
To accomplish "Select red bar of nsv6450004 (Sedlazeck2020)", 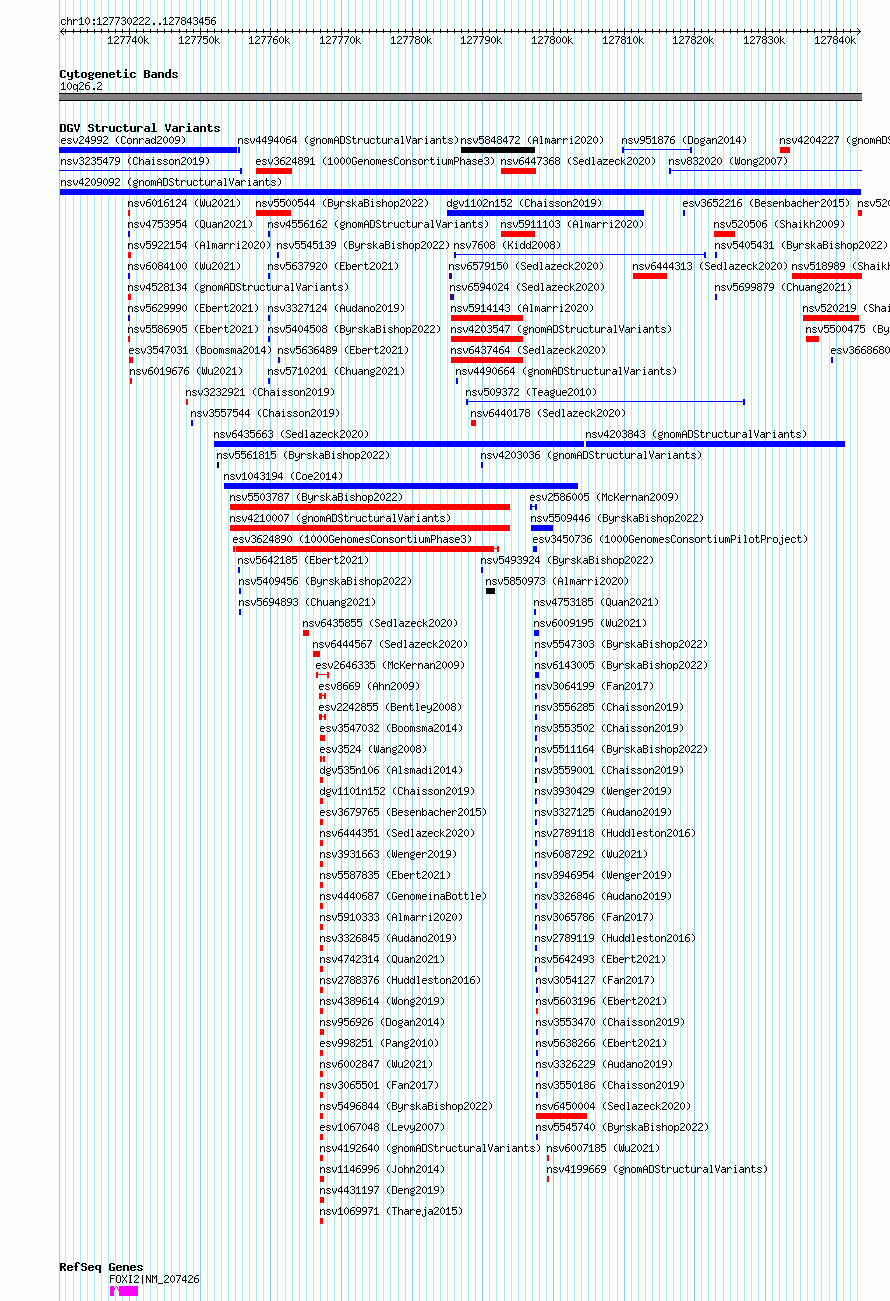I will [x=561, y=1116].
